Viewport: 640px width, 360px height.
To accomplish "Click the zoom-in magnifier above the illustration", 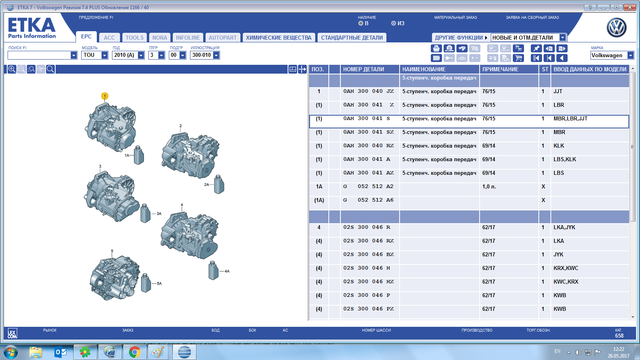I will tap(12, 69).
